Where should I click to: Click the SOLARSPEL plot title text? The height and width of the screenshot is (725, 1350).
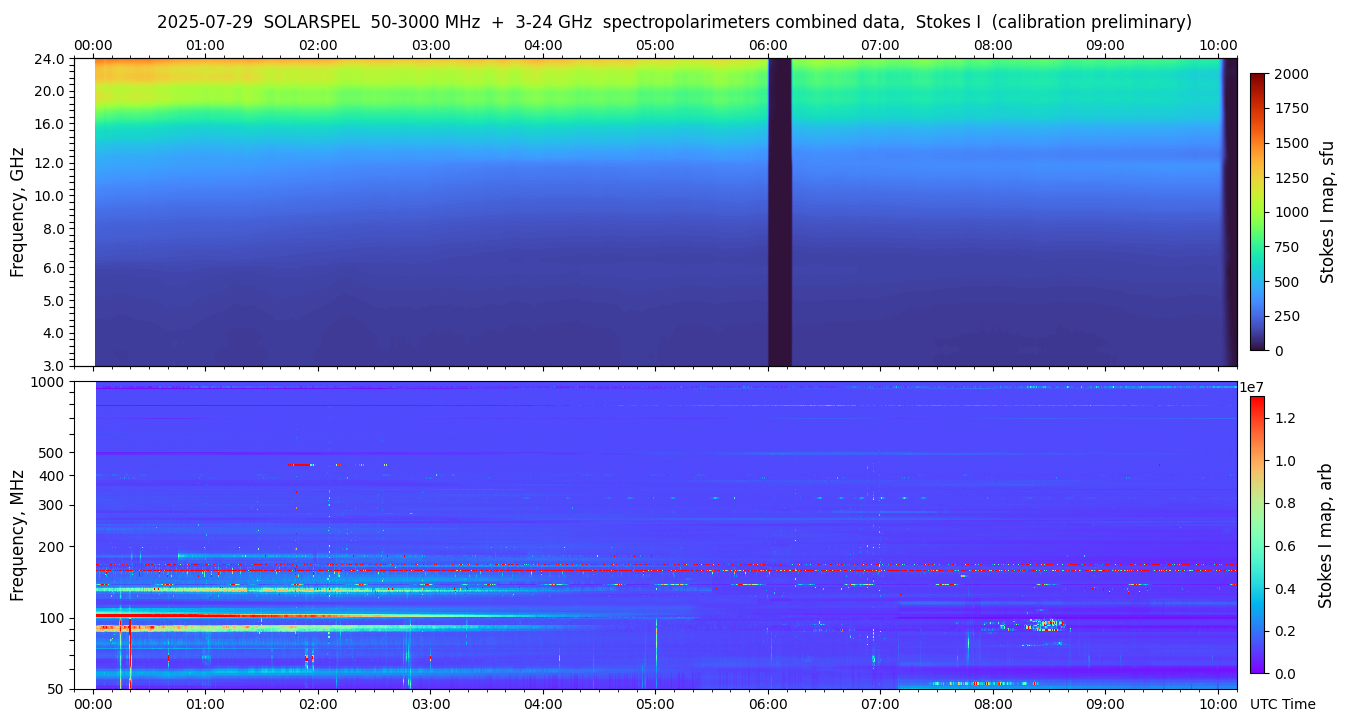point(674,22)
